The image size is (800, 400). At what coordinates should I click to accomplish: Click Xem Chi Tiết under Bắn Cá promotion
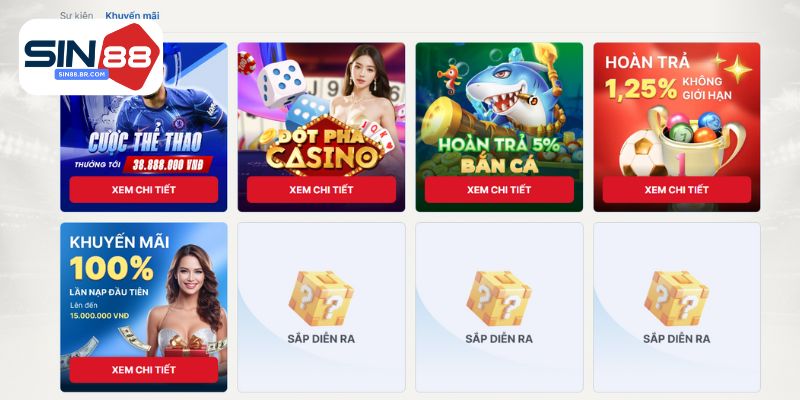coord(499,190)
